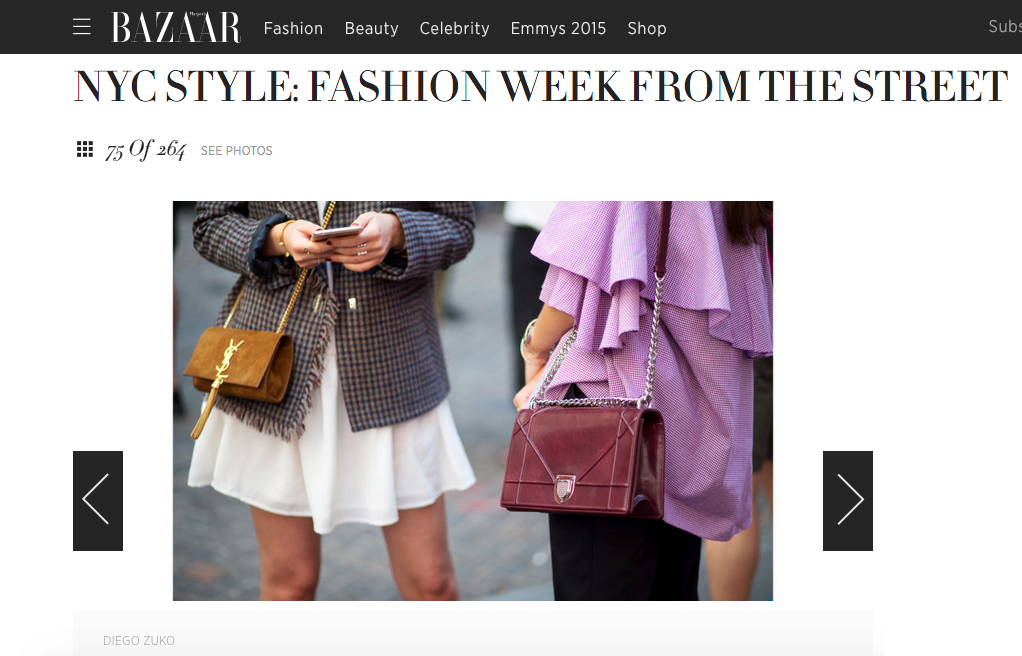Click the article headline title
The image size is (1022, 656).
(541, 86)
